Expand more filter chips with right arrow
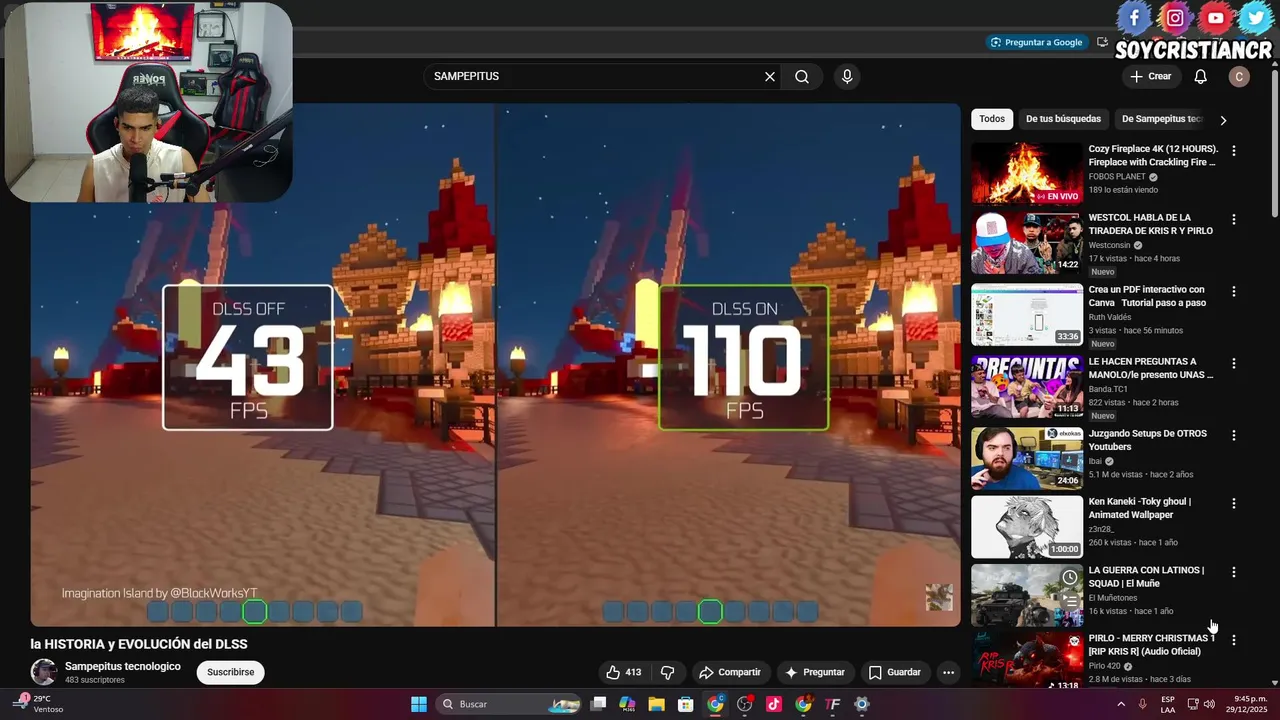The width and height of the screenshot is (1280, 720). click(x=1223, y=120)
